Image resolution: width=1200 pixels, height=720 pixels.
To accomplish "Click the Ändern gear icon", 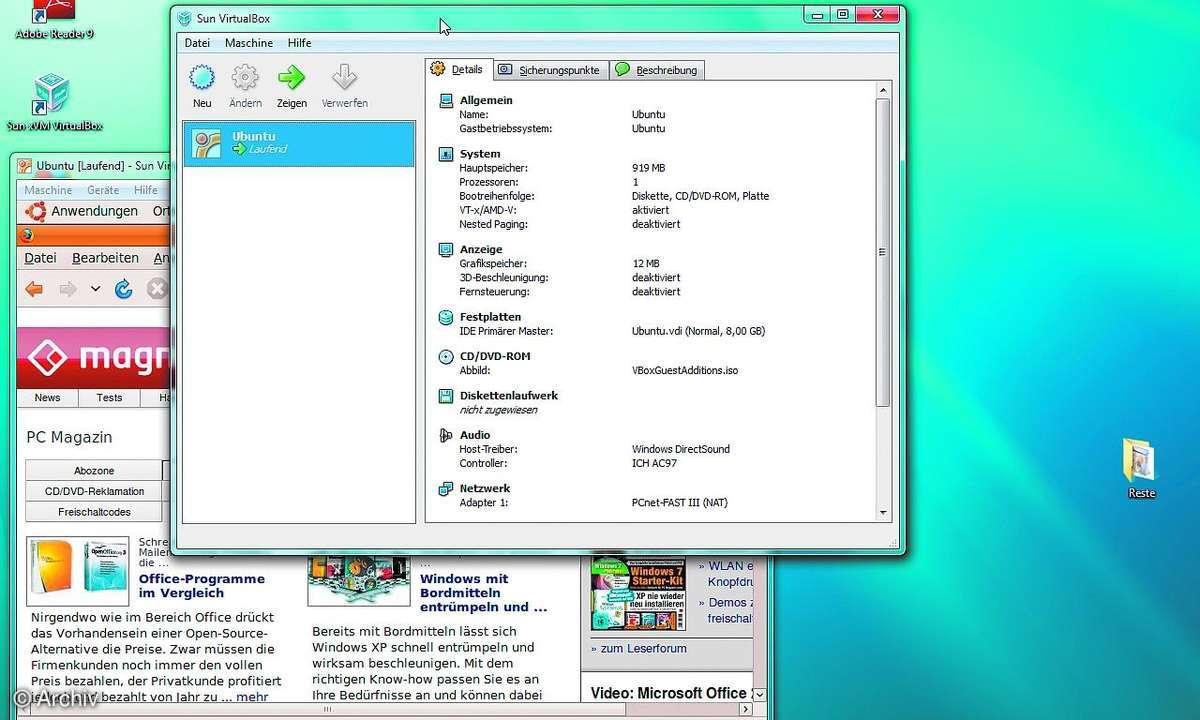I will tap(245, 78).
